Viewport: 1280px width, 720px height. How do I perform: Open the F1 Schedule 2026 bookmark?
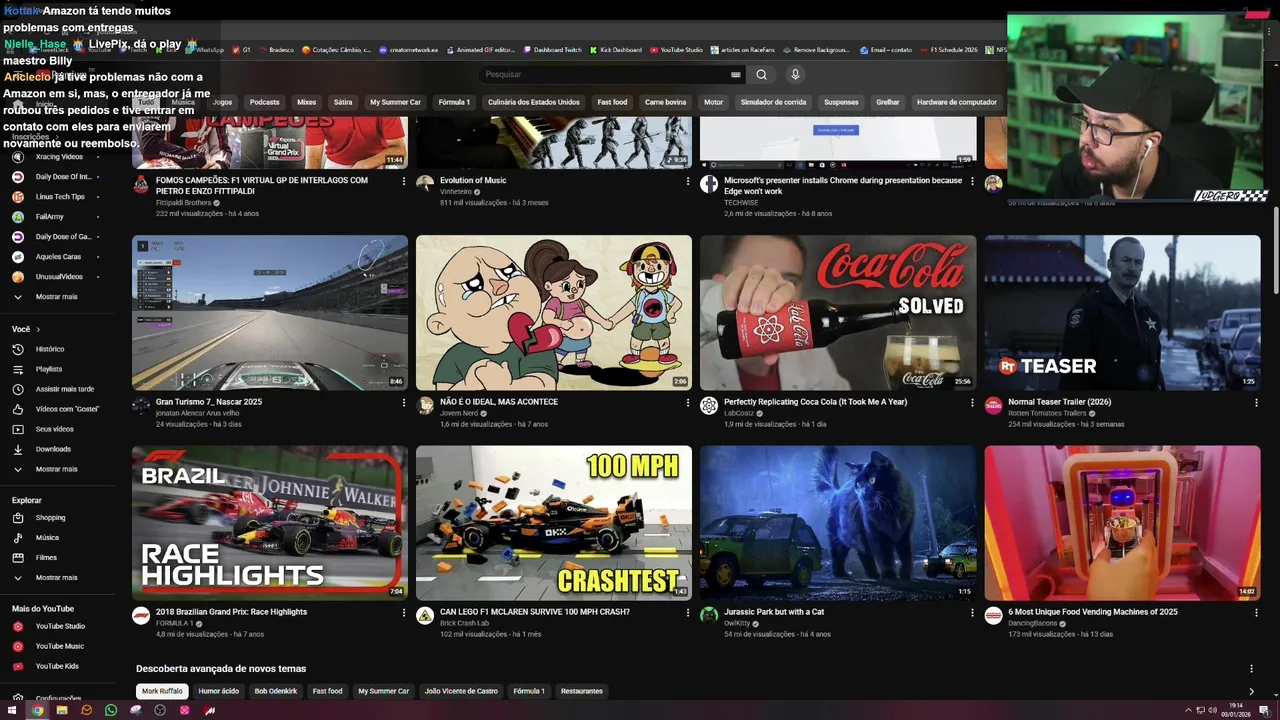948,49
